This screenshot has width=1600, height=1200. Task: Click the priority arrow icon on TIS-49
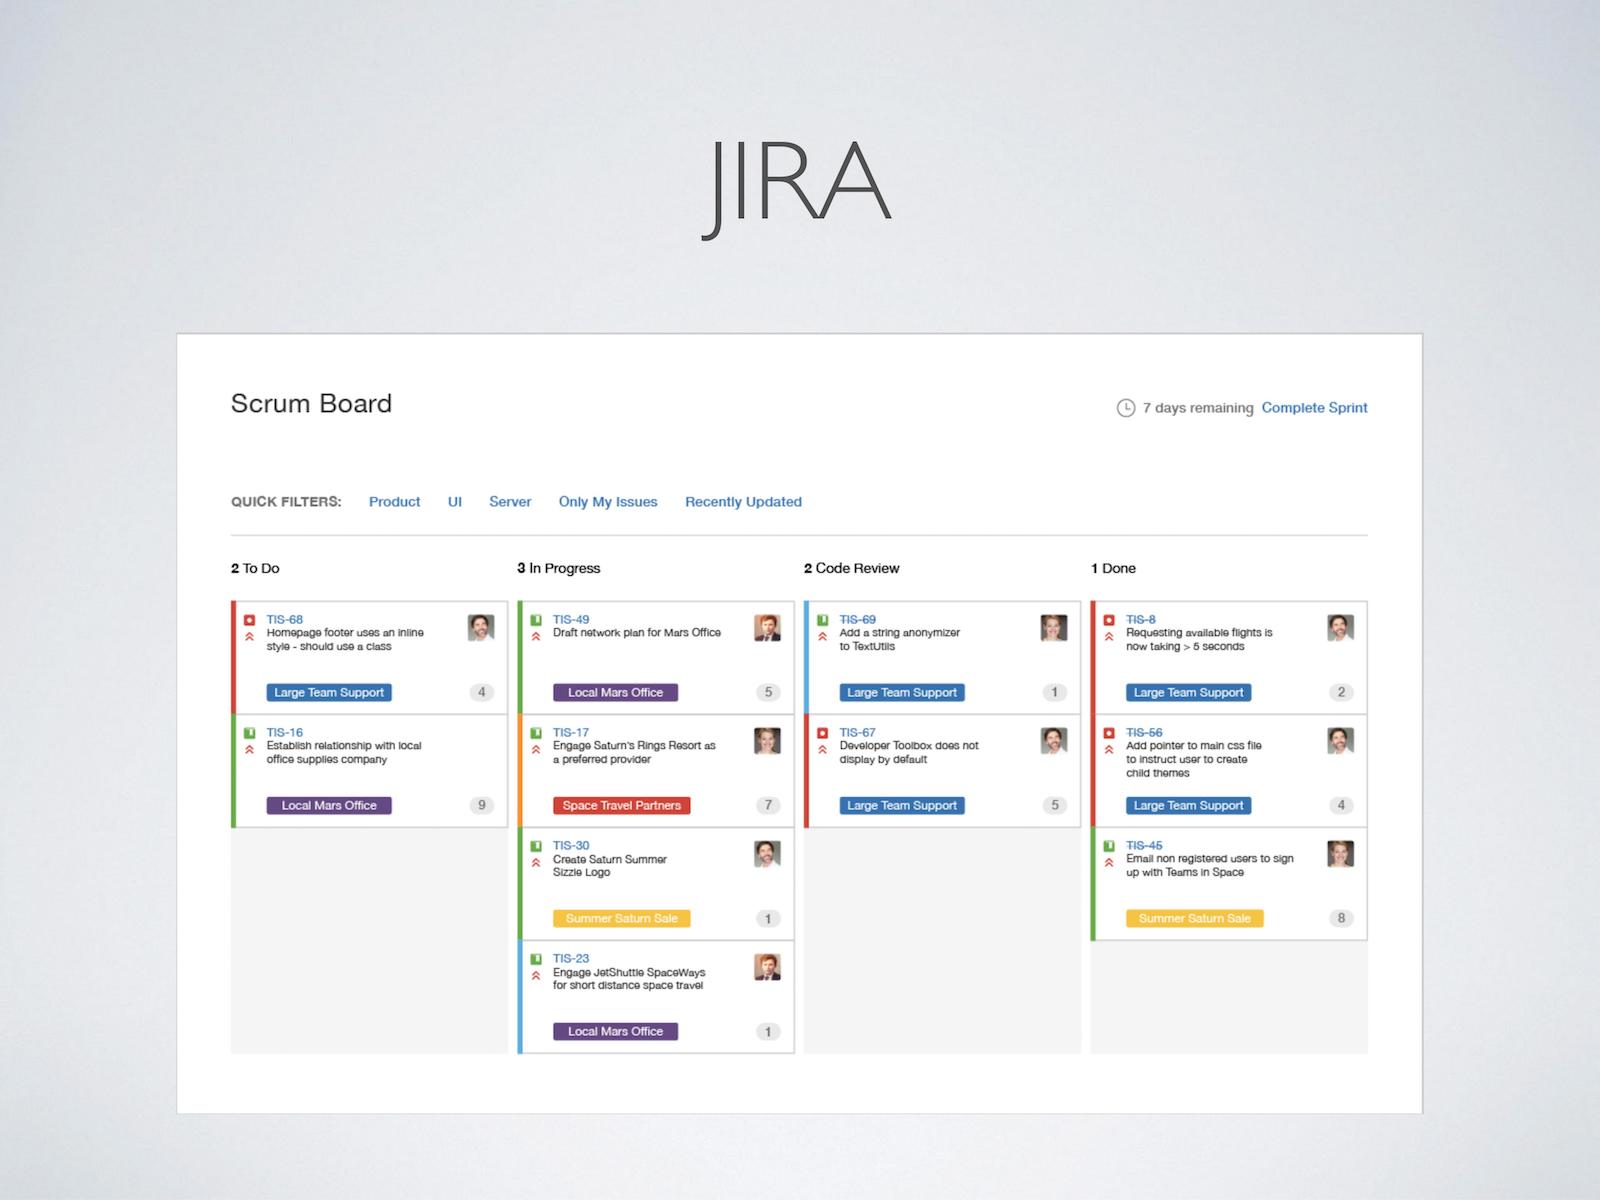pos(536,636)
